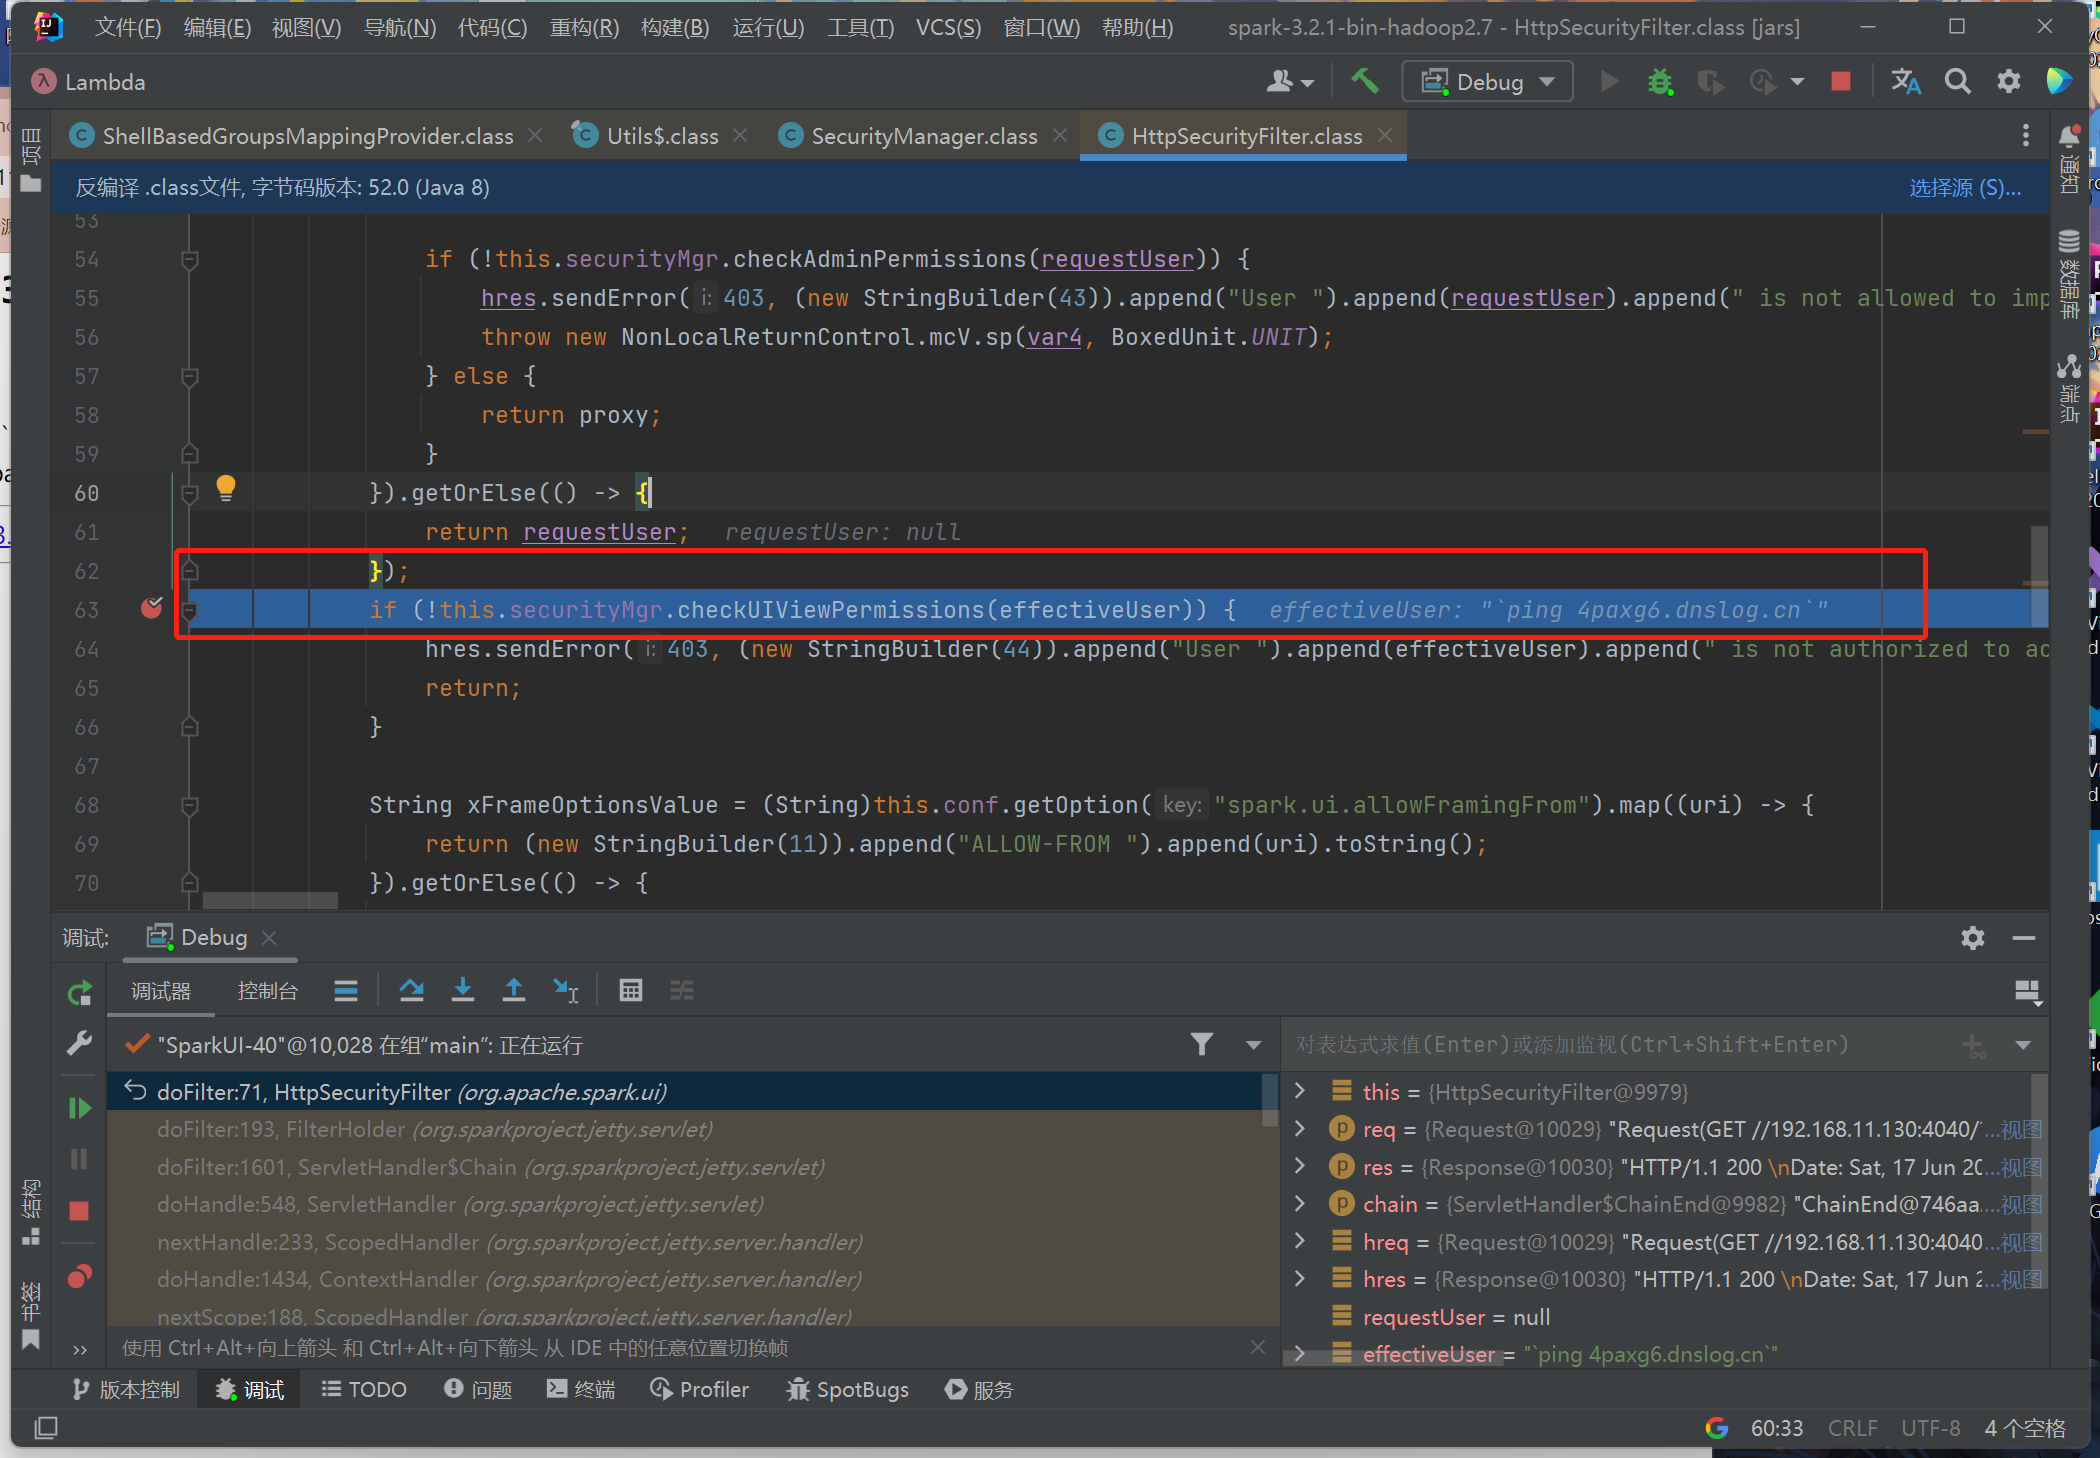This screenshot has height=1458, width=2100.
Task: Open the 运行(U) menu
Action: [x=767, y=27]
